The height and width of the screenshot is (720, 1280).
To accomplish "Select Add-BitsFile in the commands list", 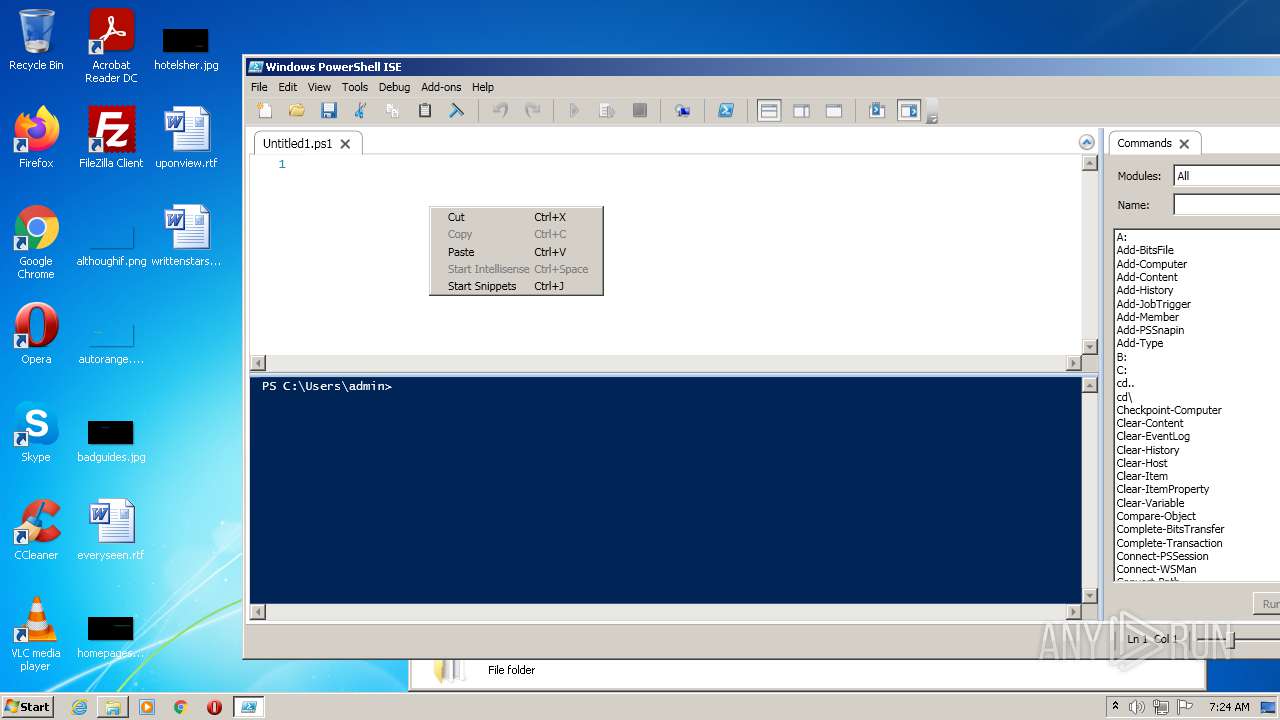I will [1145, 250].
